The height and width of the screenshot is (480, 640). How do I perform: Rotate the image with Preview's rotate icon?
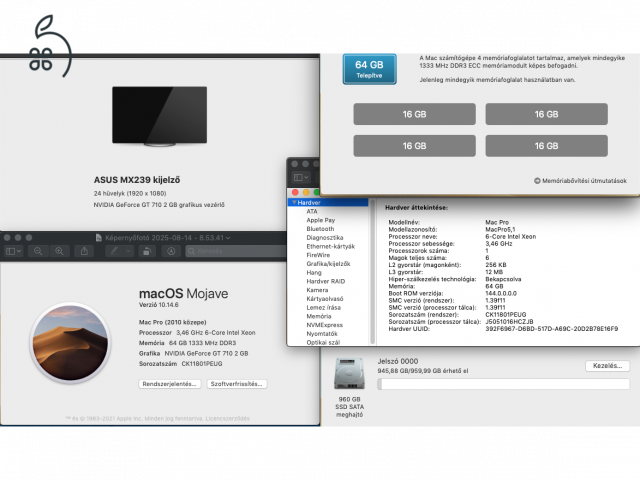click(147, 251)
